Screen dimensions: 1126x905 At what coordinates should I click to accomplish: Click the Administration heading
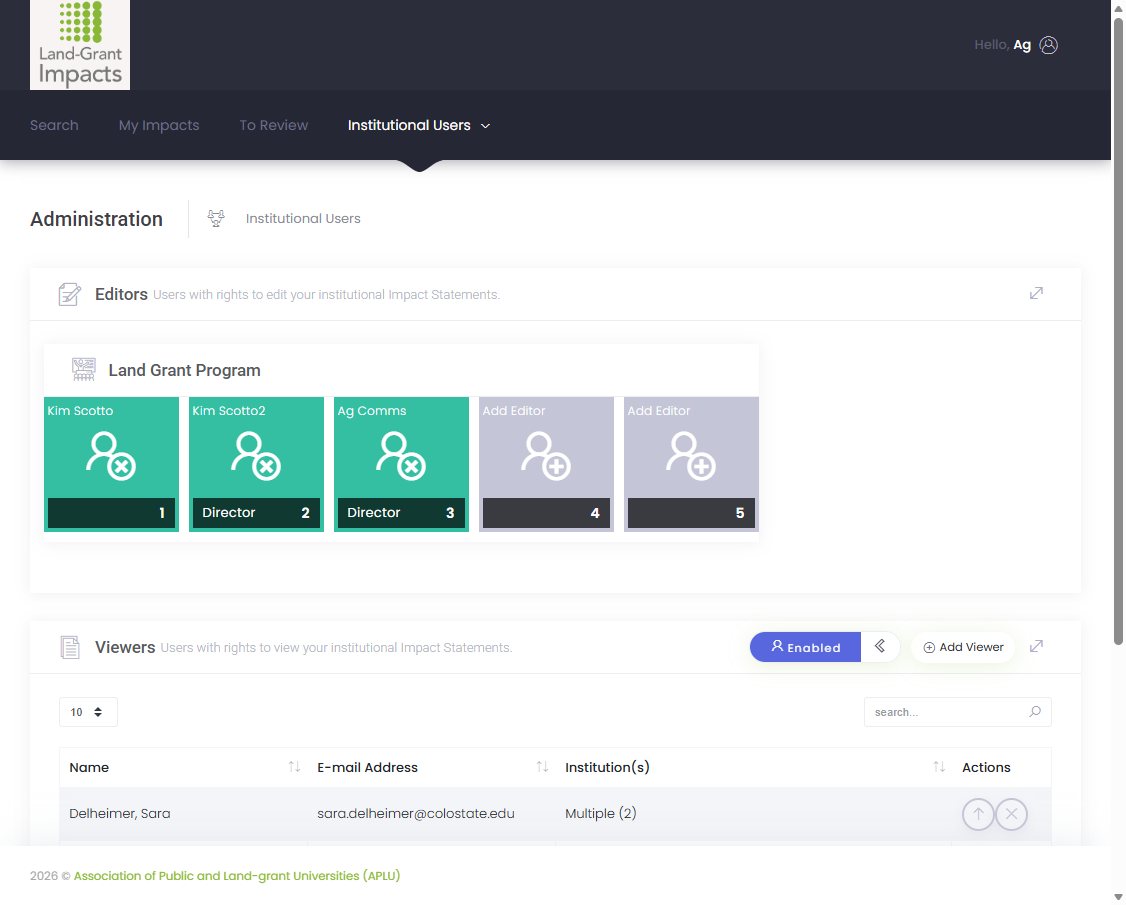[x=96, y=219]
